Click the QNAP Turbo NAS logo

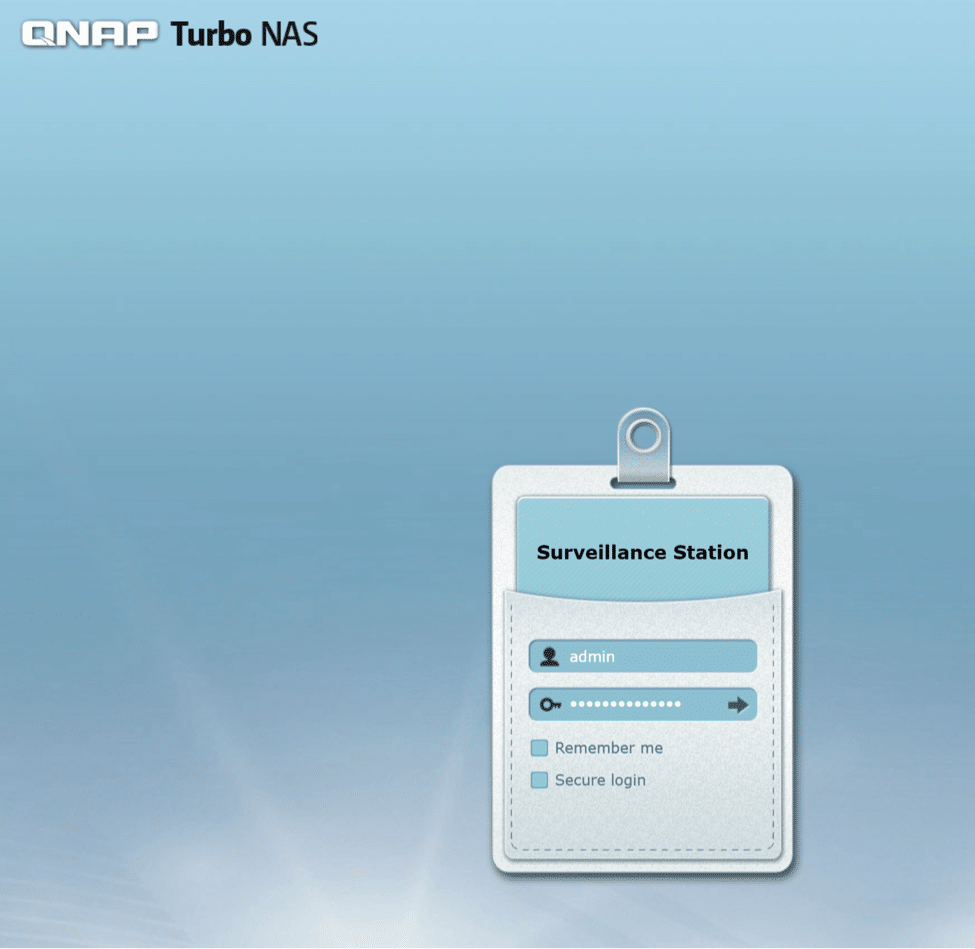(x=170, y=34)
